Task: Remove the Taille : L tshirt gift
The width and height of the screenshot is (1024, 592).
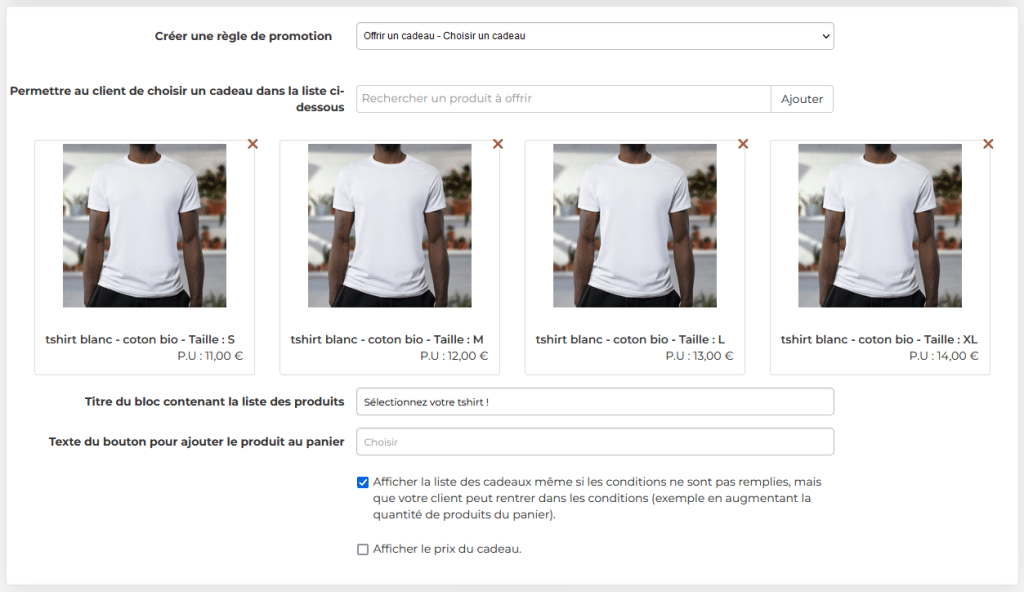Action: (x=743, y=144)
